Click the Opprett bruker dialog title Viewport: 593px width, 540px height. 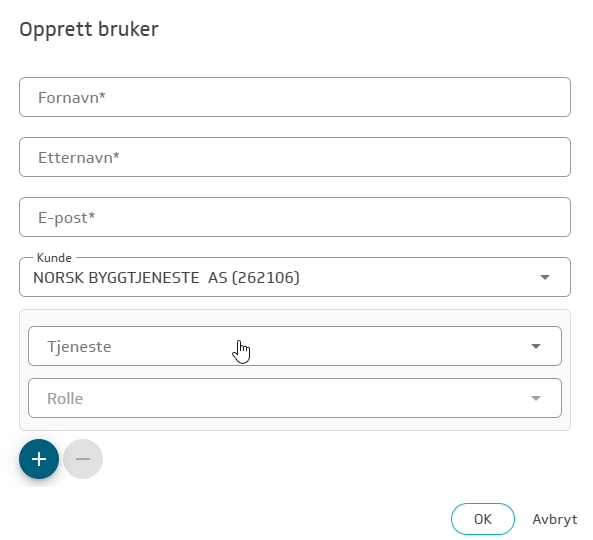point(89,29)
